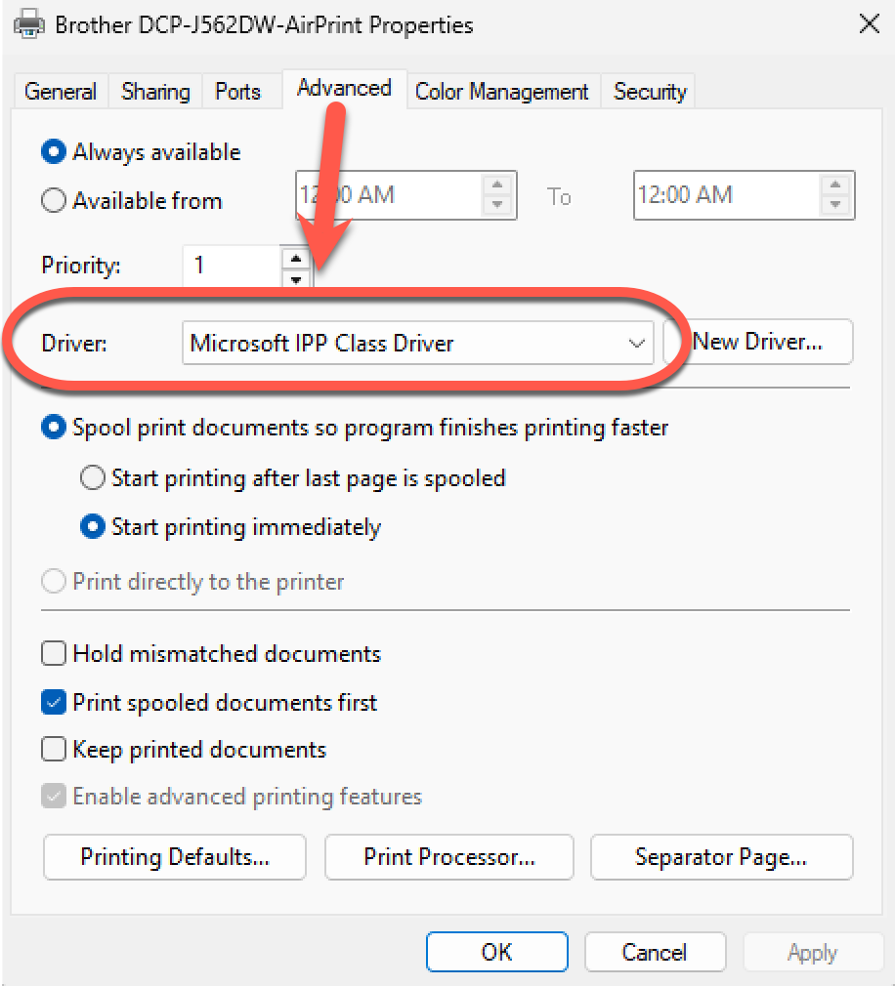This screenshot has width=896, height=986.
Task: Select Start printing after last page is spooled
Action: coord(93,478)
